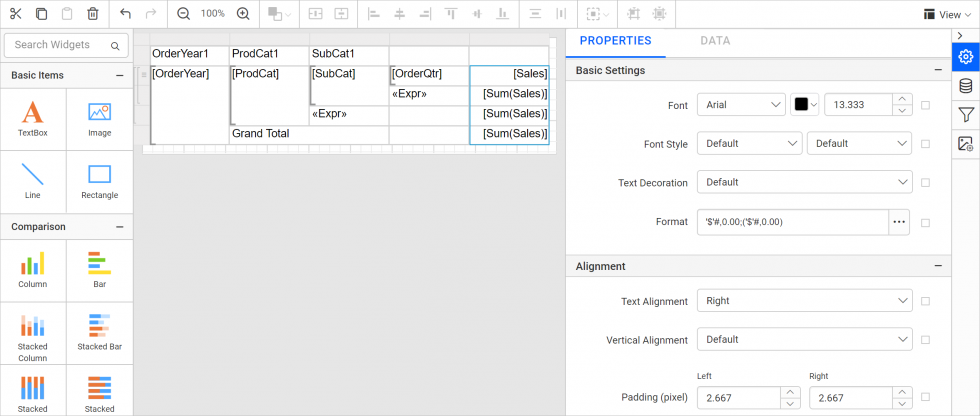Increase the Right padding value
This screenshot has width=980, height=416.
[x=902, y=392]
